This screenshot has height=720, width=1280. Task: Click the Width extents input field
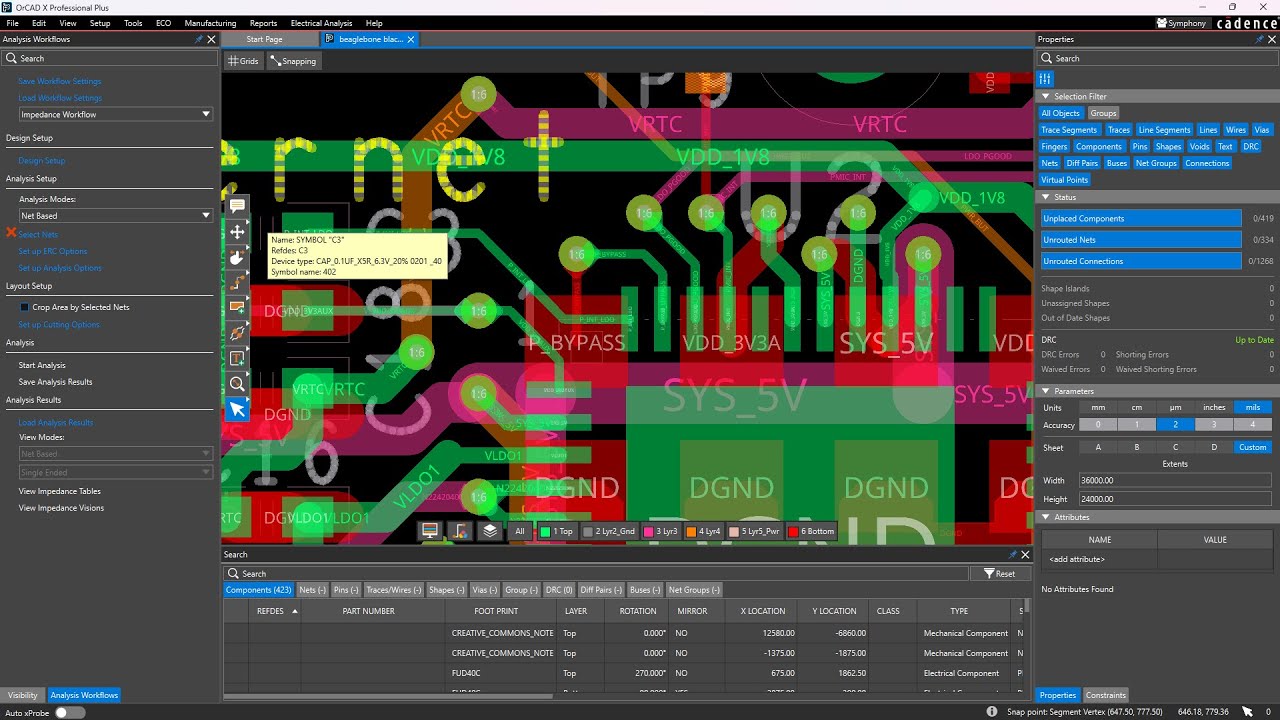click(x=1174, y=481)
